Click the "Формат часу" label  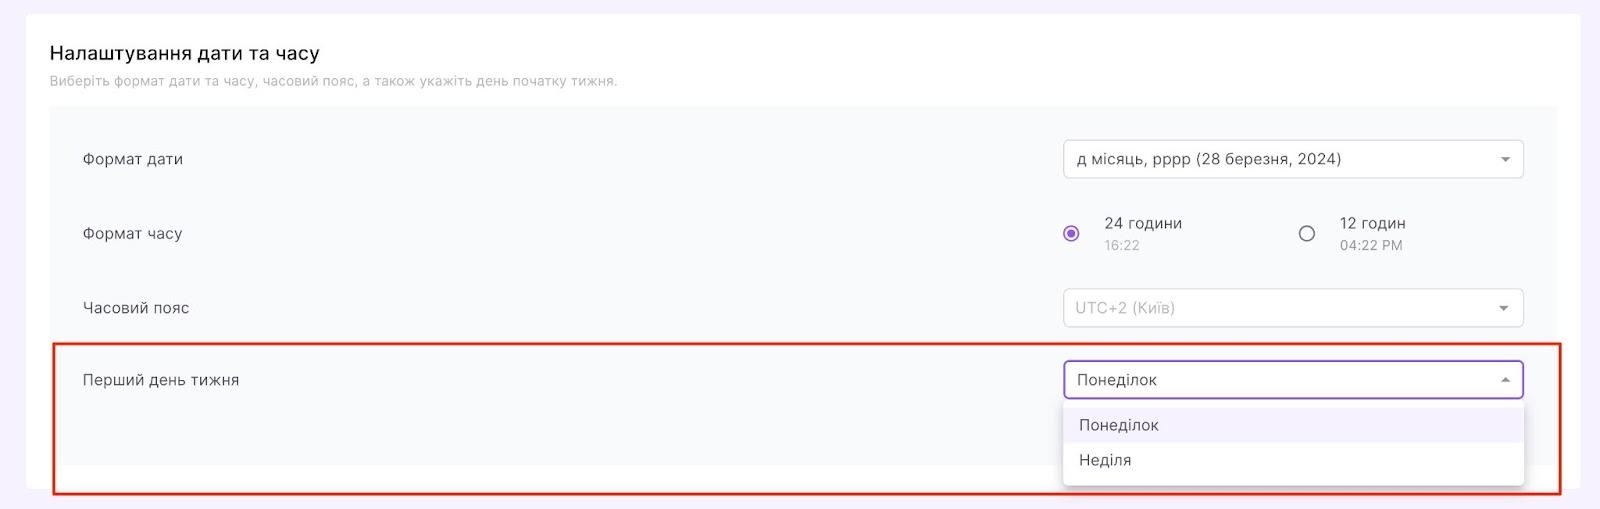pos(132,234)
